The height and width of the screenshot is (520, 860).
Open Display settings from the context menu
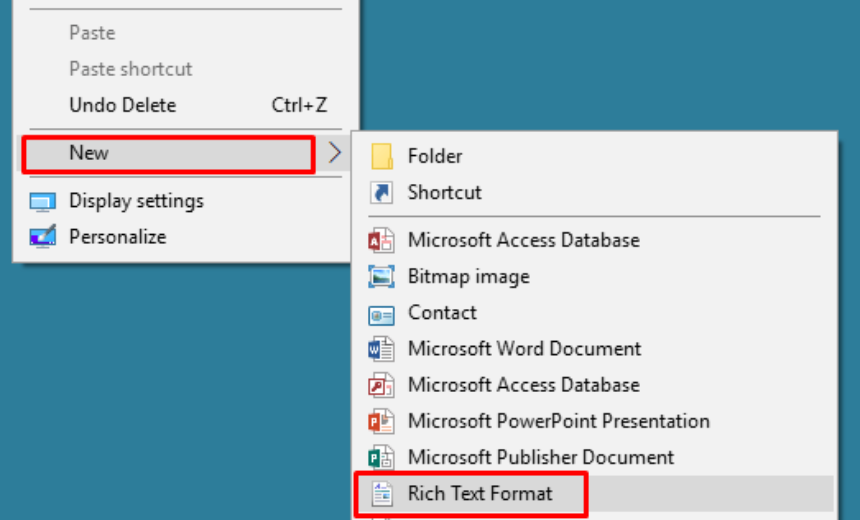click(x=136, y=201)
